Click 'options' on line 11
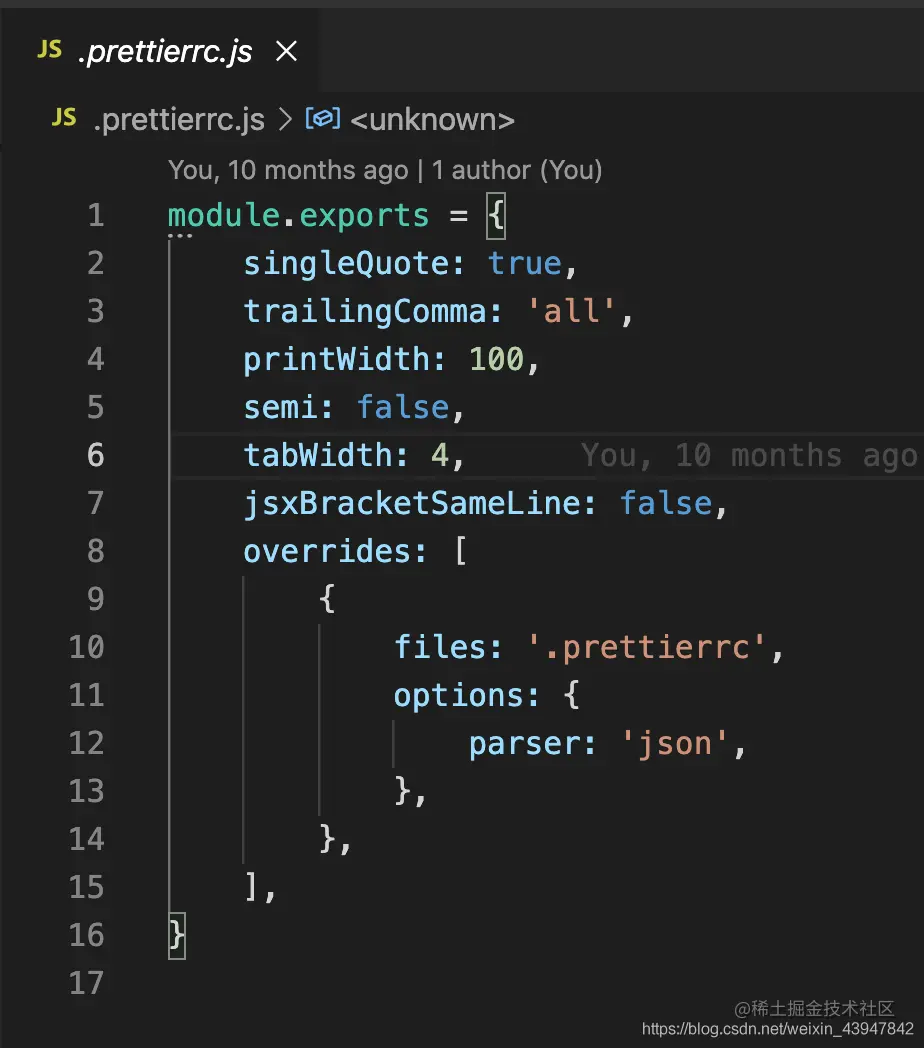Viewport: 924px width, 1048px height. (459, 696)
